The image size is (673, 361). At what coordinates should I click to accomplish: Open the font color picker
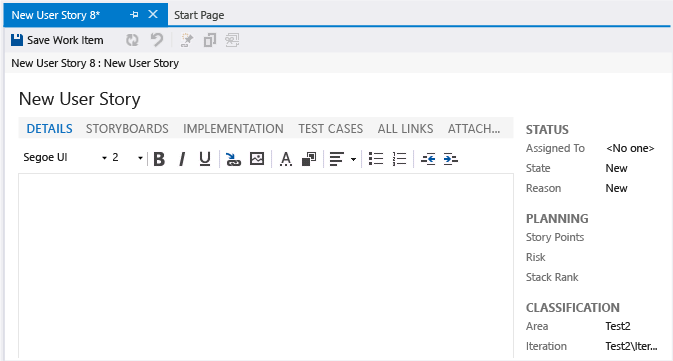[x=285, y=159]
